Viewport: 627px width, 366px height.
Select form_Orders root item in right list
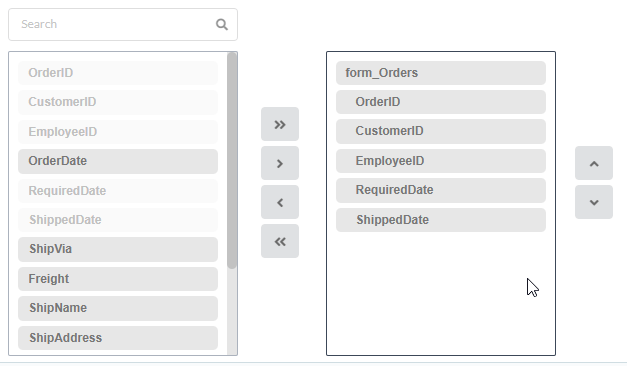tap(441, 73)
